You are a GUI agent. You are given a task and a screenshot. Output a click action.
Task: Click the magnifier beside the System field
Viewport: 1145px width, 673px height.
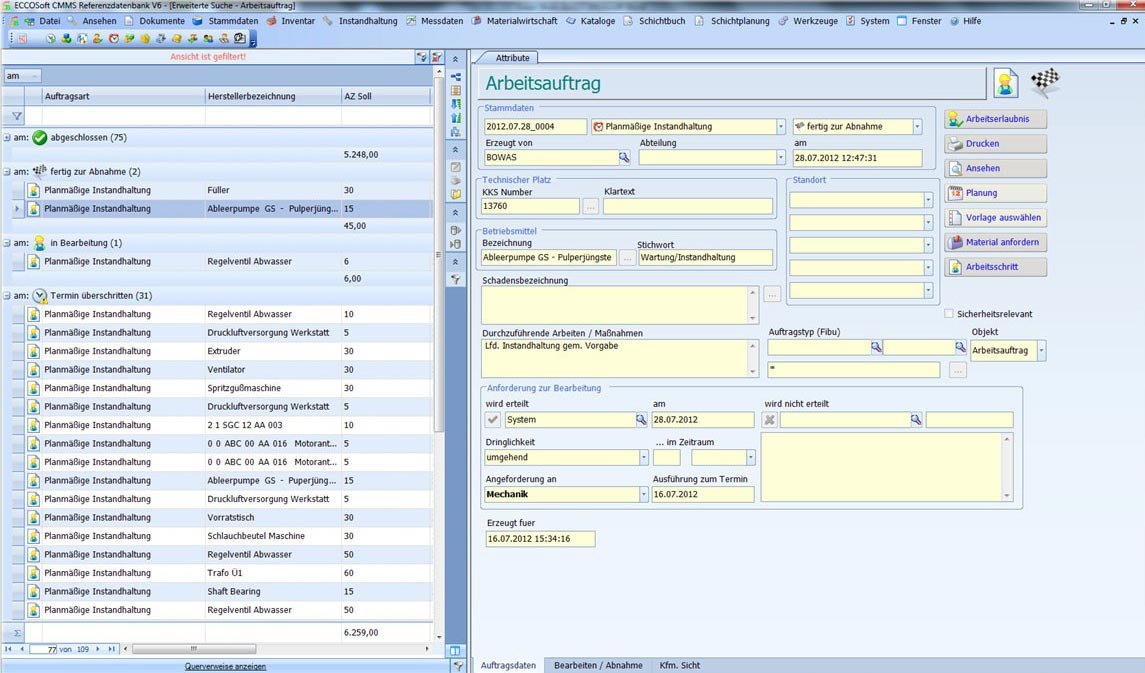[x=640, y=420]
